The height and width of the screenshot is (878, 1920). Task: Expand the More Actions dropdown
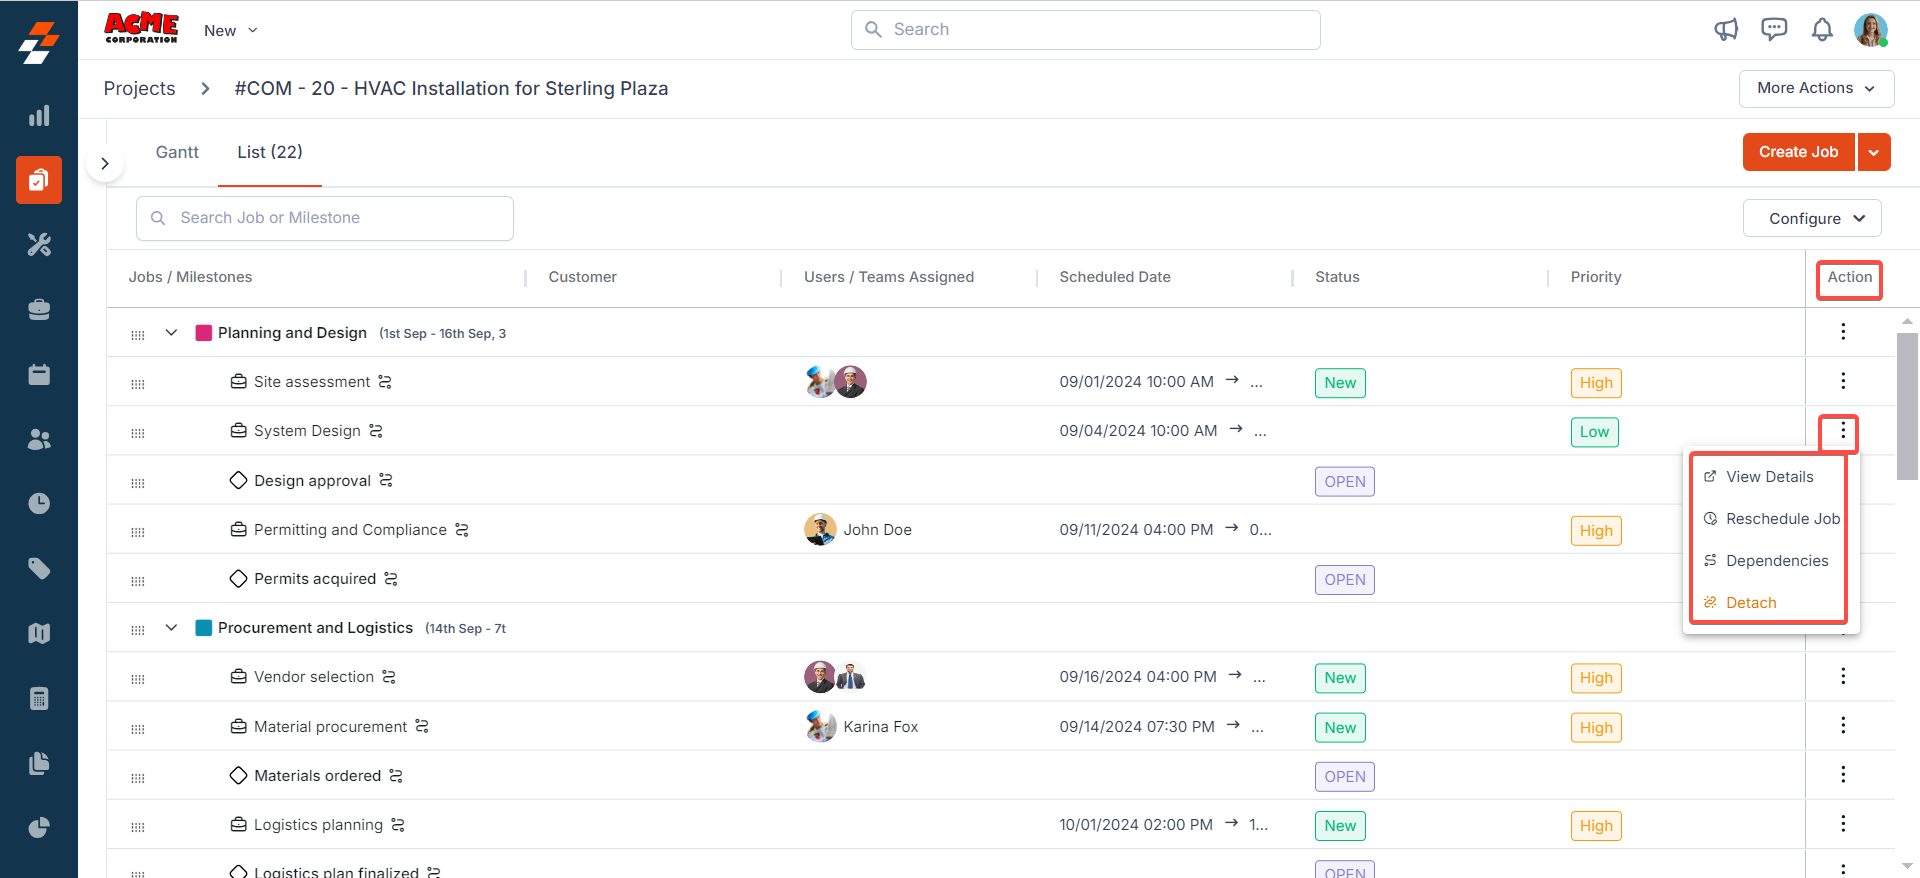point(1815,88)
